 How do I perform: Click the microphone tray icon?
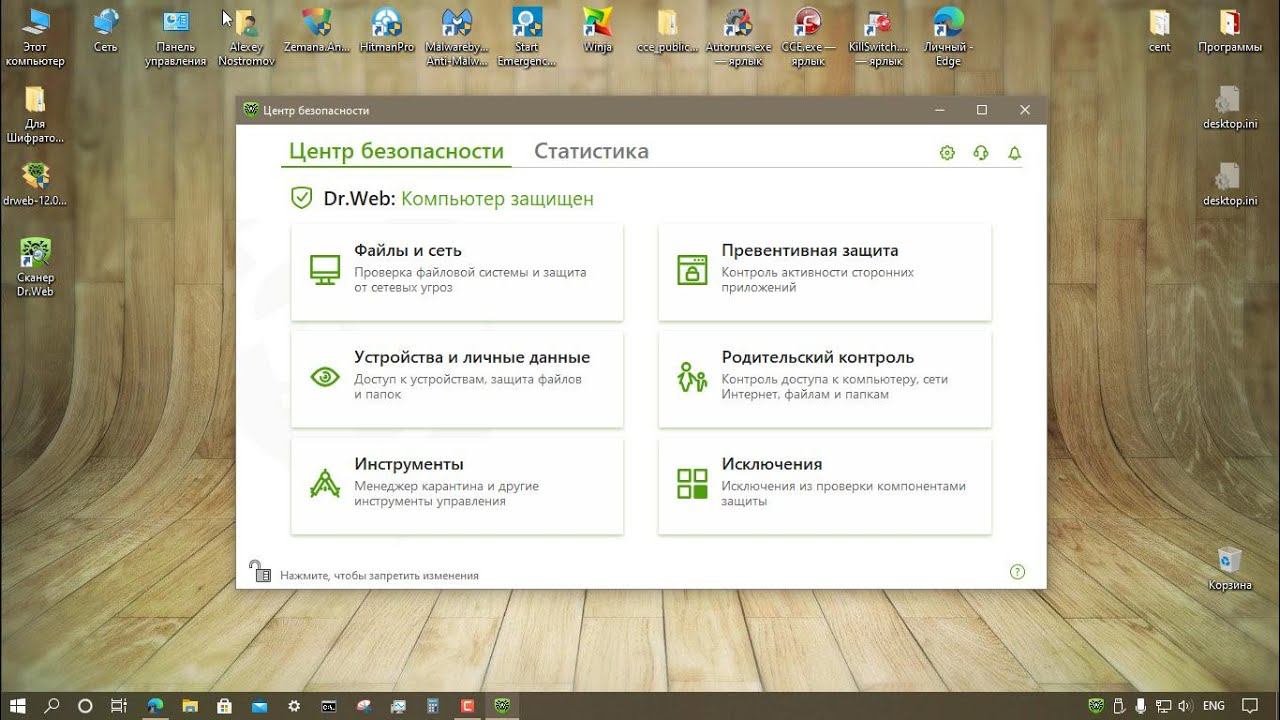tap(1140, 706)
